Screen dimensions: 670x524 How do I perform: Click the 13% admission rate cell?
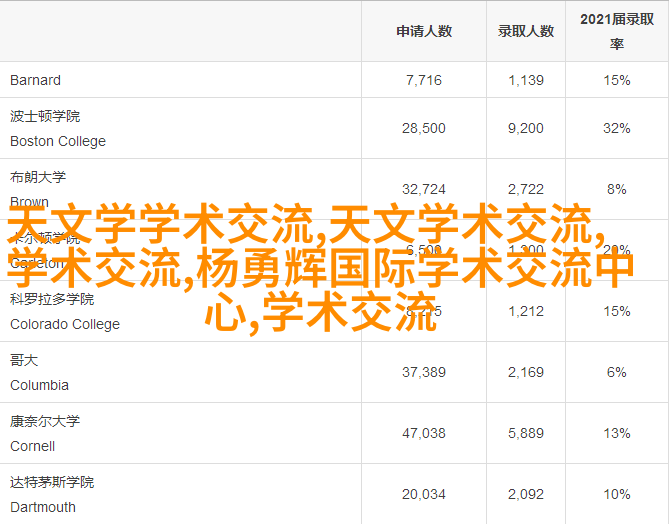click(x=617, y=433)
